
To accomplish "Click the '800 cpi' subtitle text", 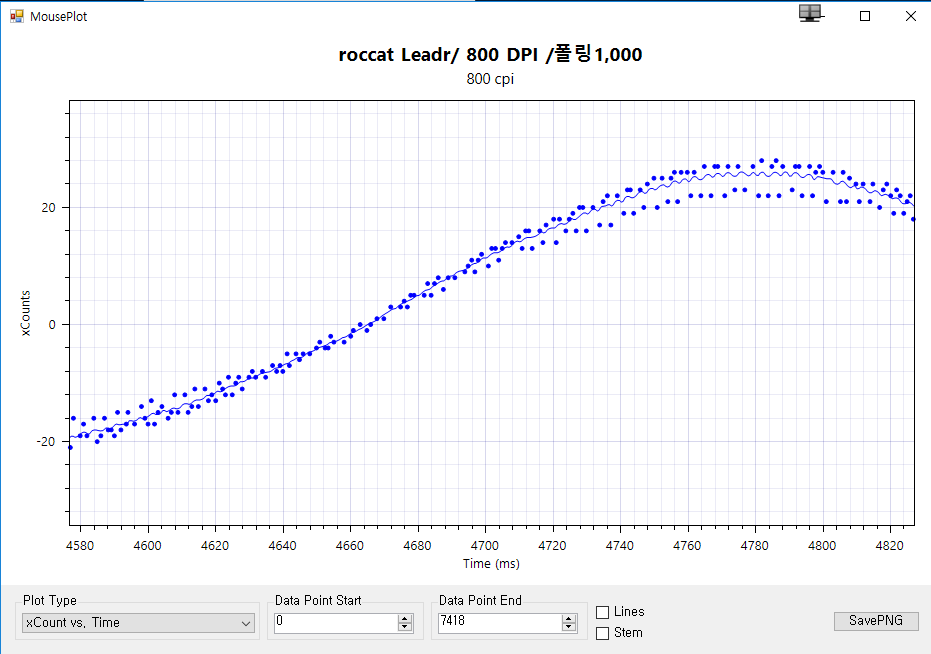I will [490, 80].
